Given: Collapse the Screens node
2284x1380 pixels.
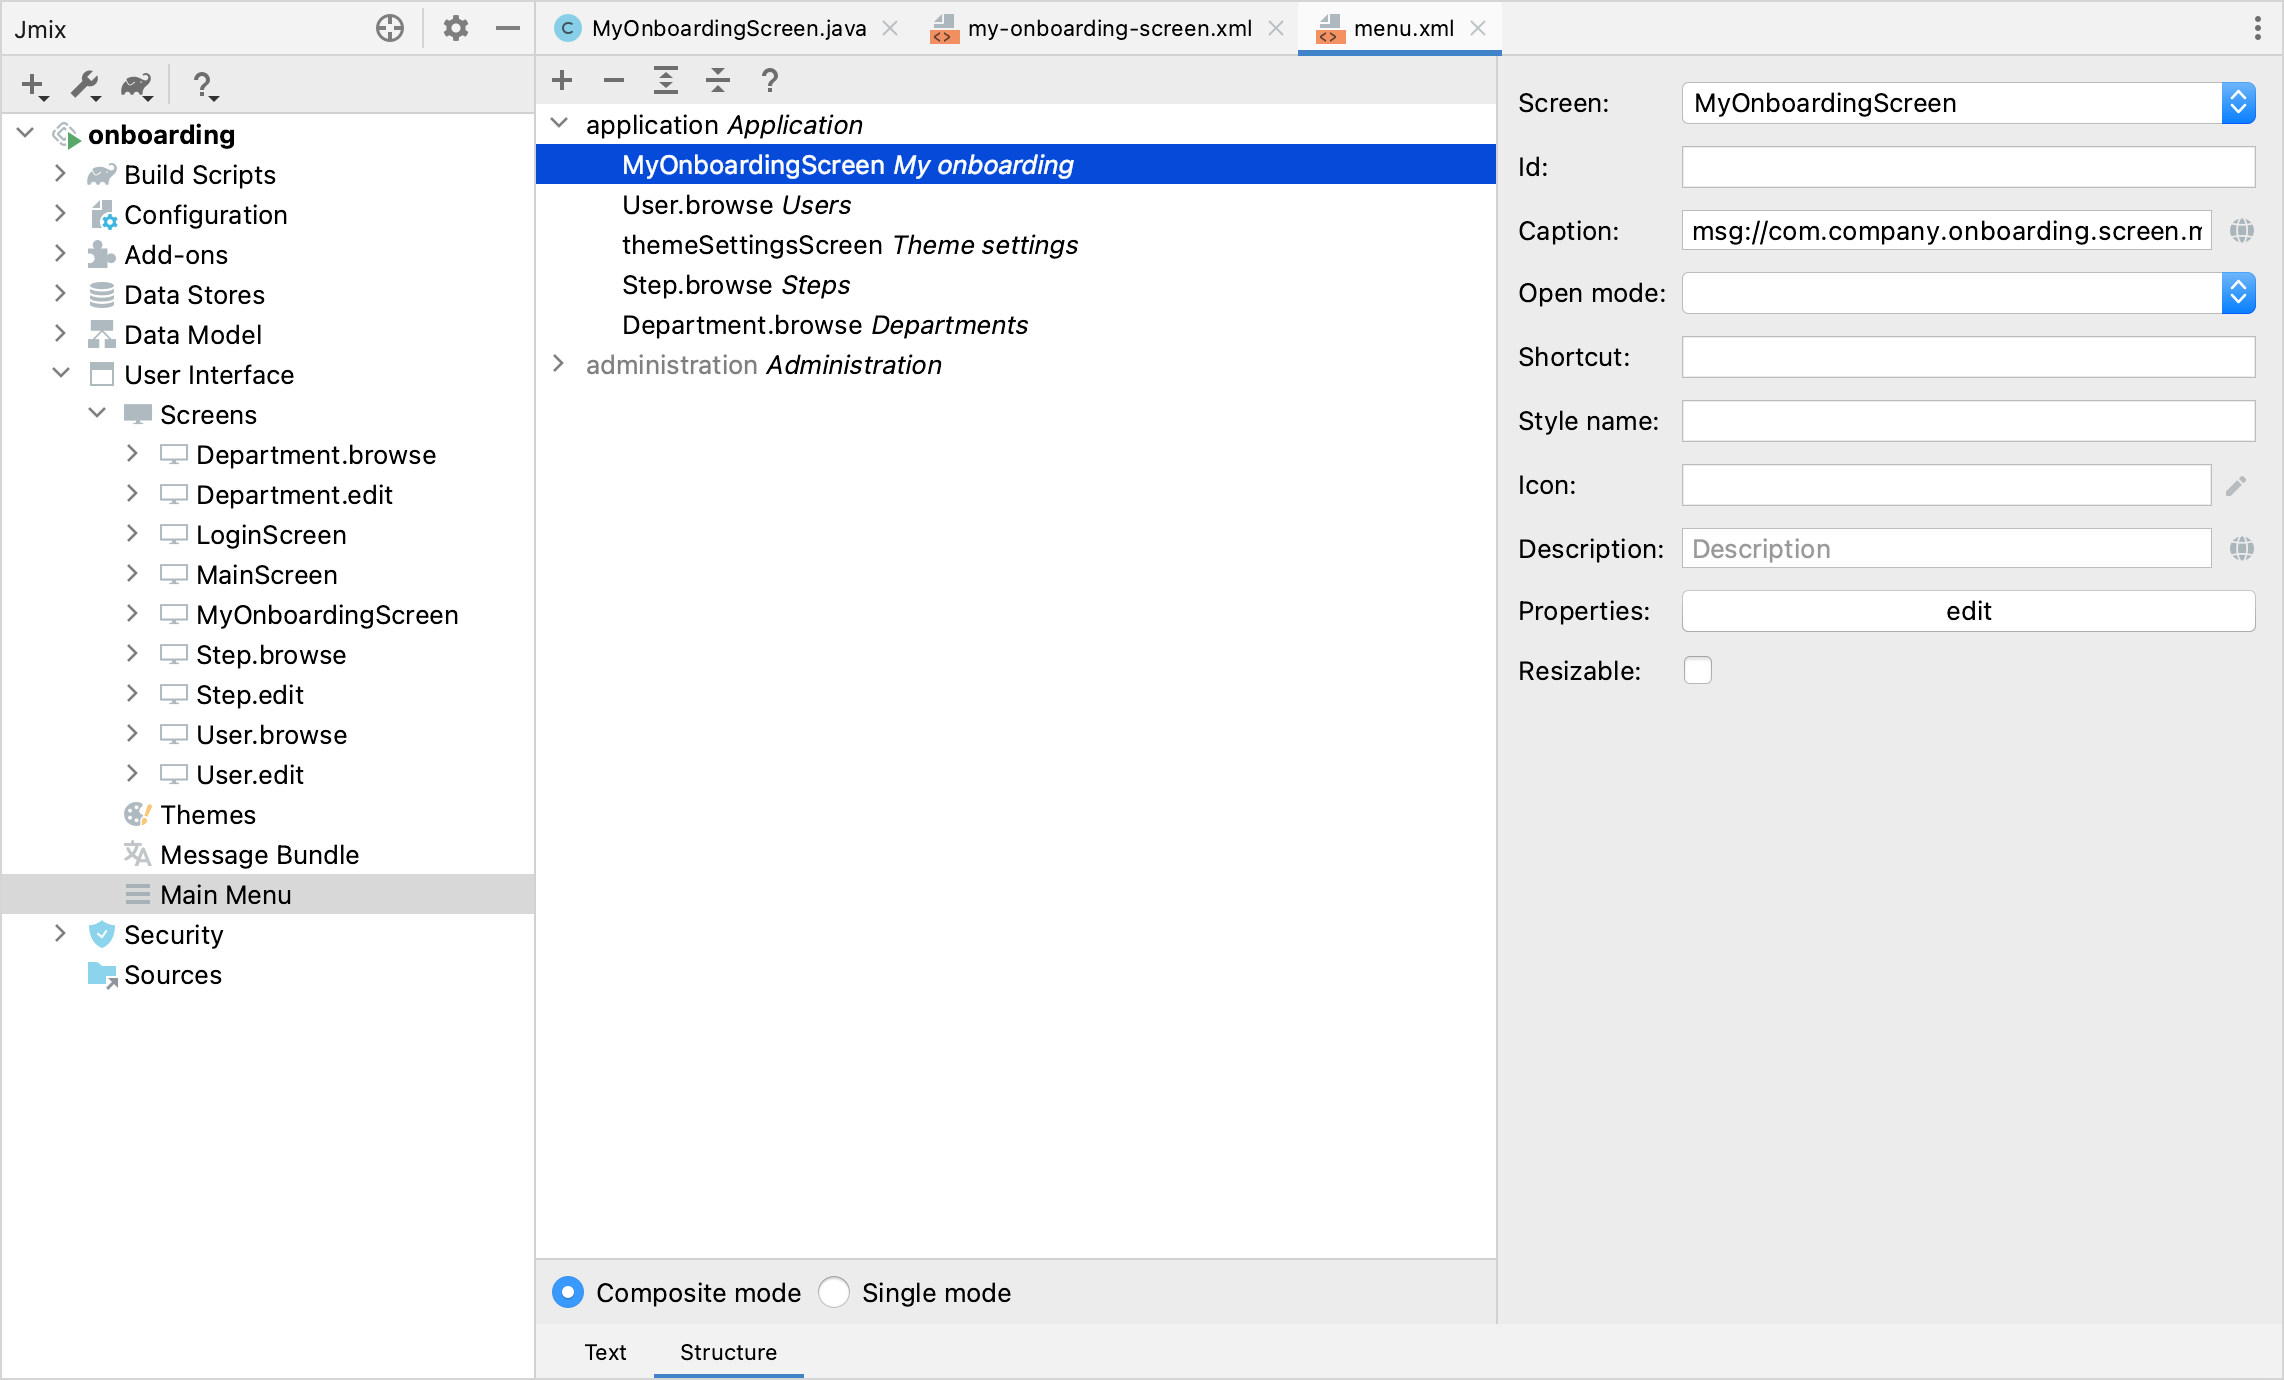Looking at the screenshot, I should click(97, 413).
